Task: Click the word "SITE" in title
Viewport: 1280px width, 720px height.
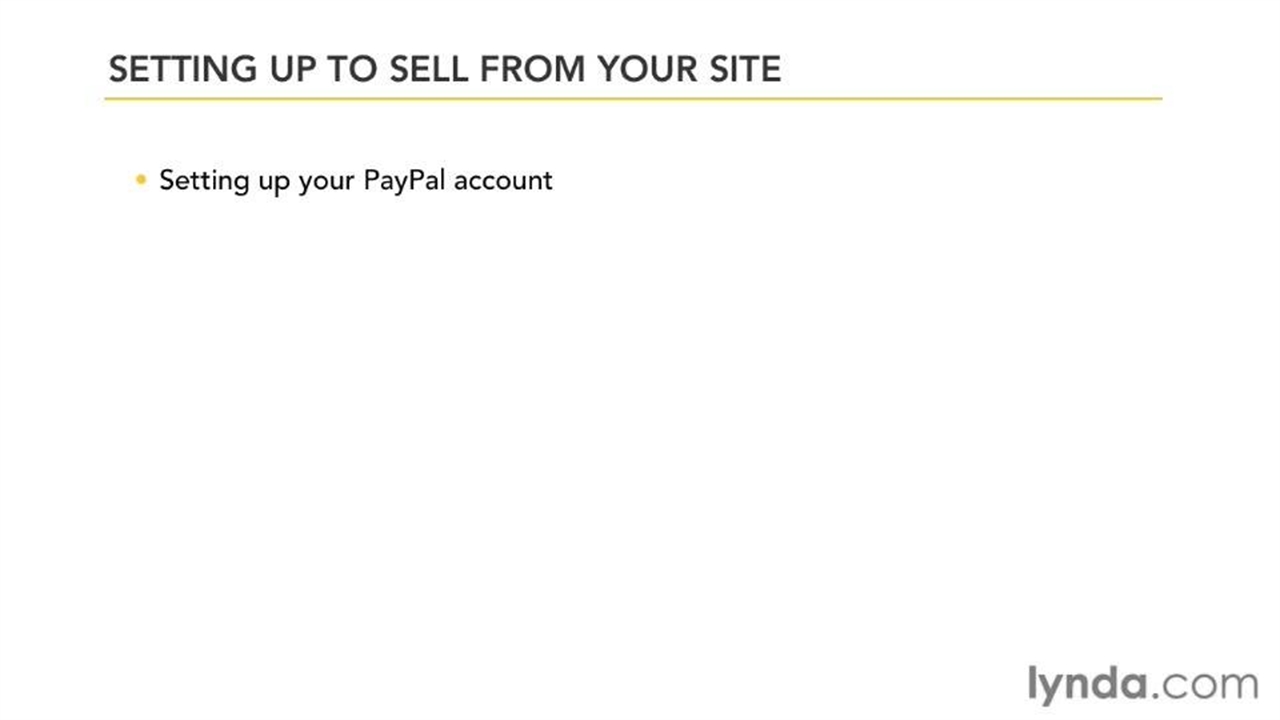Action: tap(740, 69)
